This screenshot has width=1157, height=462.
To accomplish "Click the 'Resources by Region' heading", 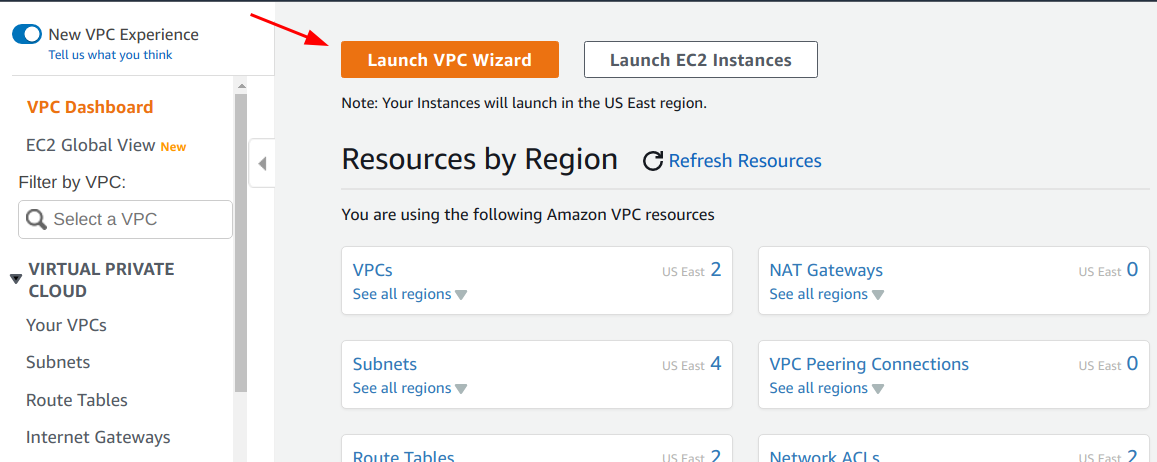I will tap(480, 159).
